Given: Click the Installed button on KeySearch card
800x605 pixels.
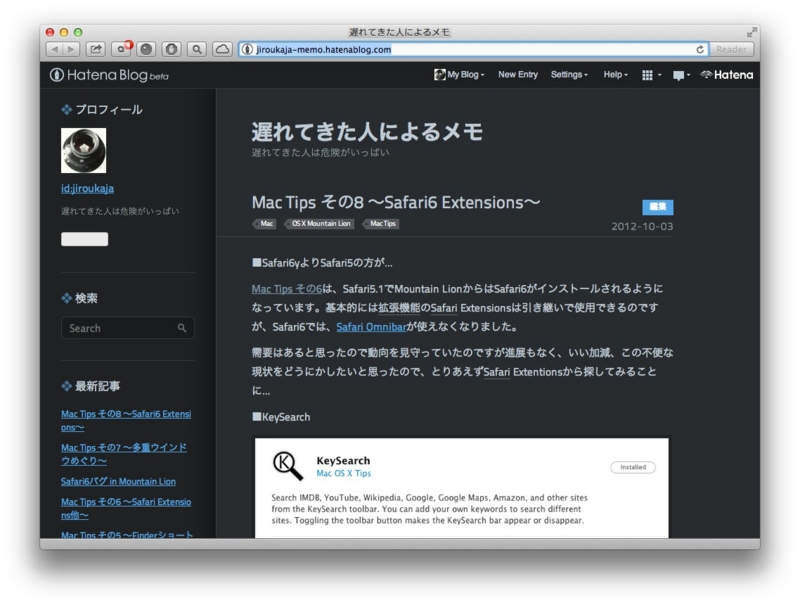Looking at the screenshot, I should (633, 467).
